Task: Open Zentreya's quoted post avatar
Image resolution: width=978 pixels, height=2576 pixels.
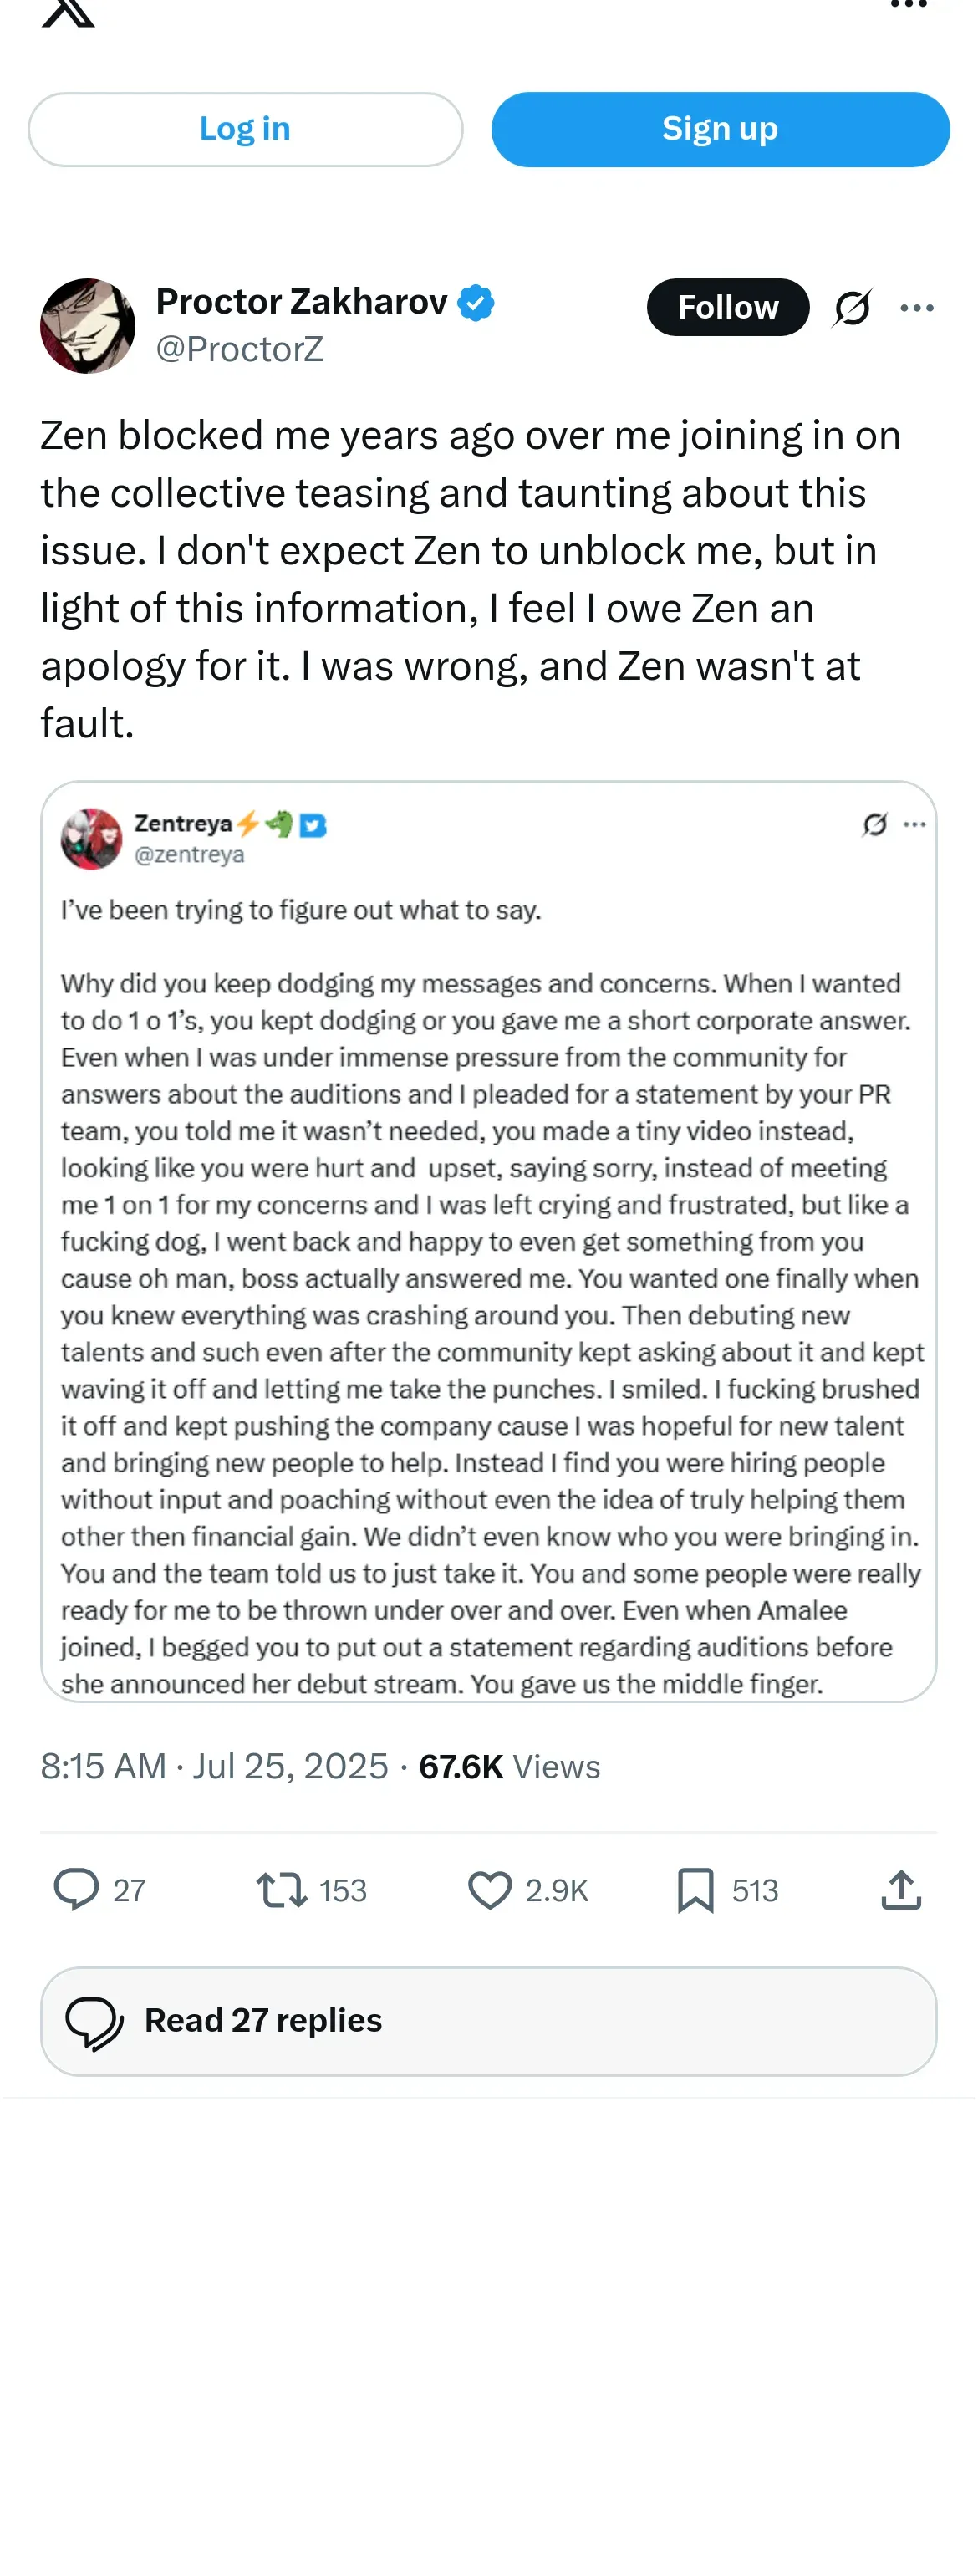Action: pyautogui.click(x=91, y=838)
